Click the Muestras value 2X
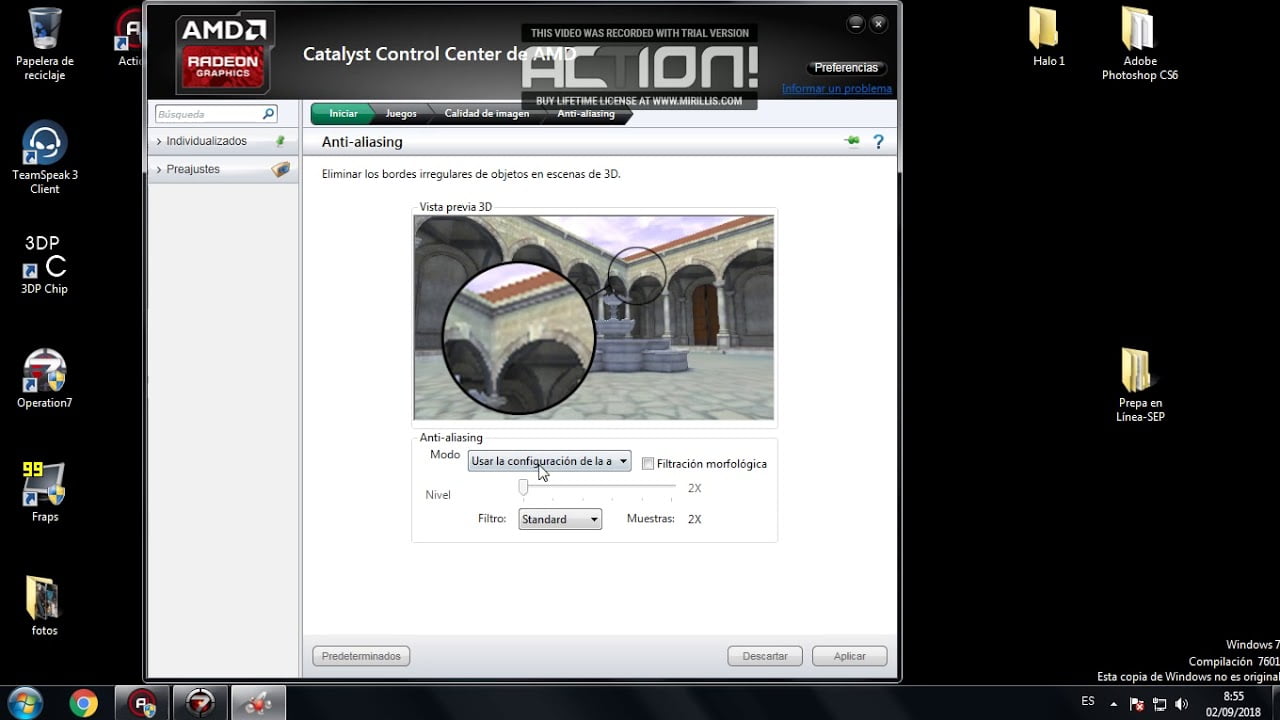This screenshot has width=1280, height=720. [x=694, y=519]
